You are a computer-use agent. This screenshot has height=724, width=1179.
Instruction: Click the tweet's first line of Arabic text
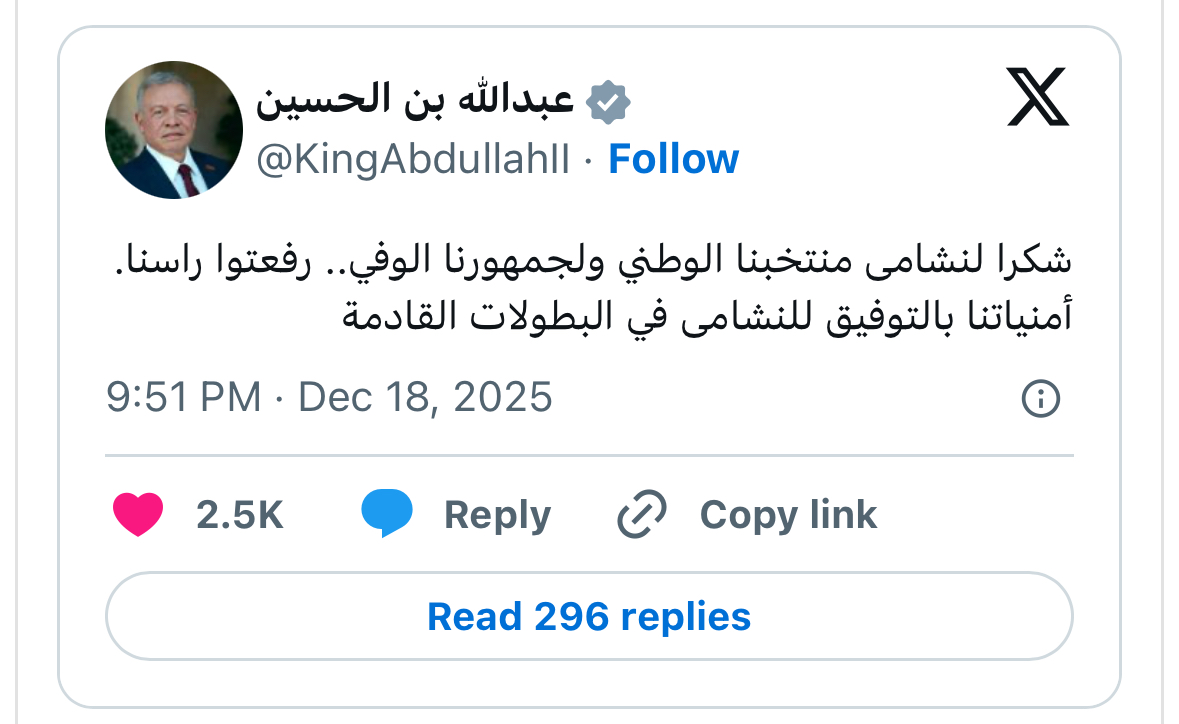(590, 265)
